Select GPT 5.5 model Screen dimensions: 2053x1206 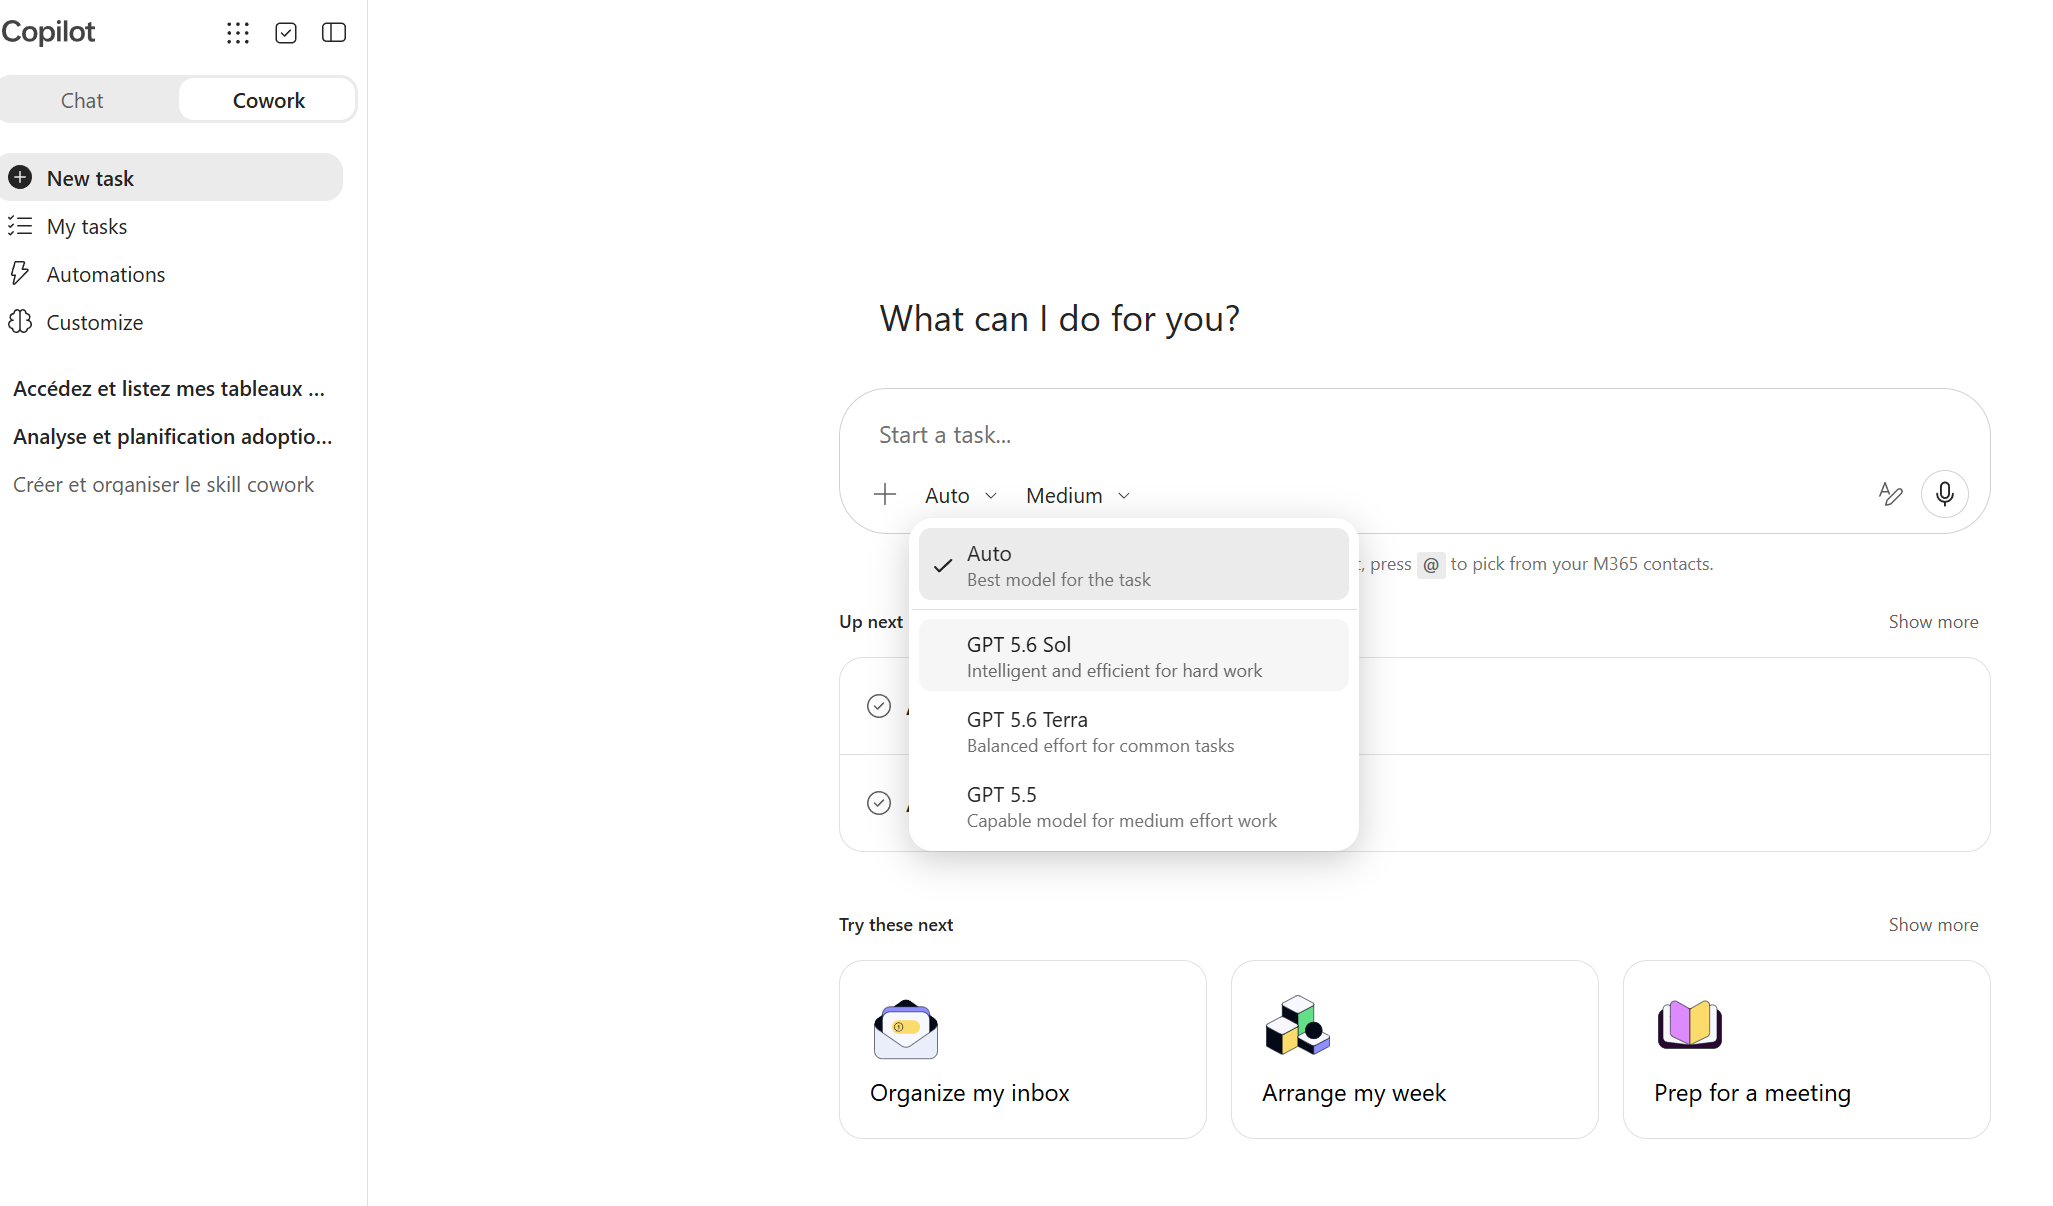(1134, 806)
